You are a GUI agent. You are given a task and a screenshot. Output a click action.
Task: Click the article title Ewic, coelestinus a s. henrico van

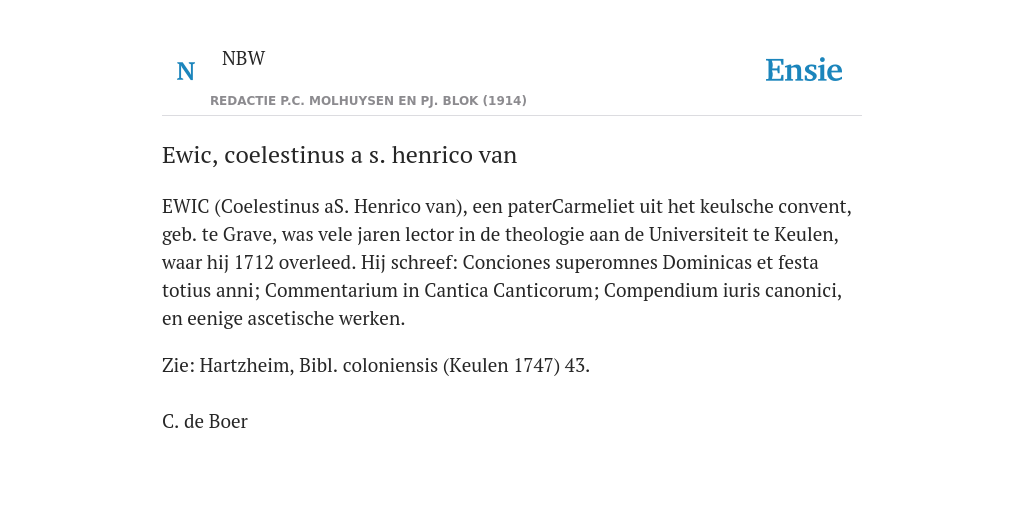pos(340,155)
